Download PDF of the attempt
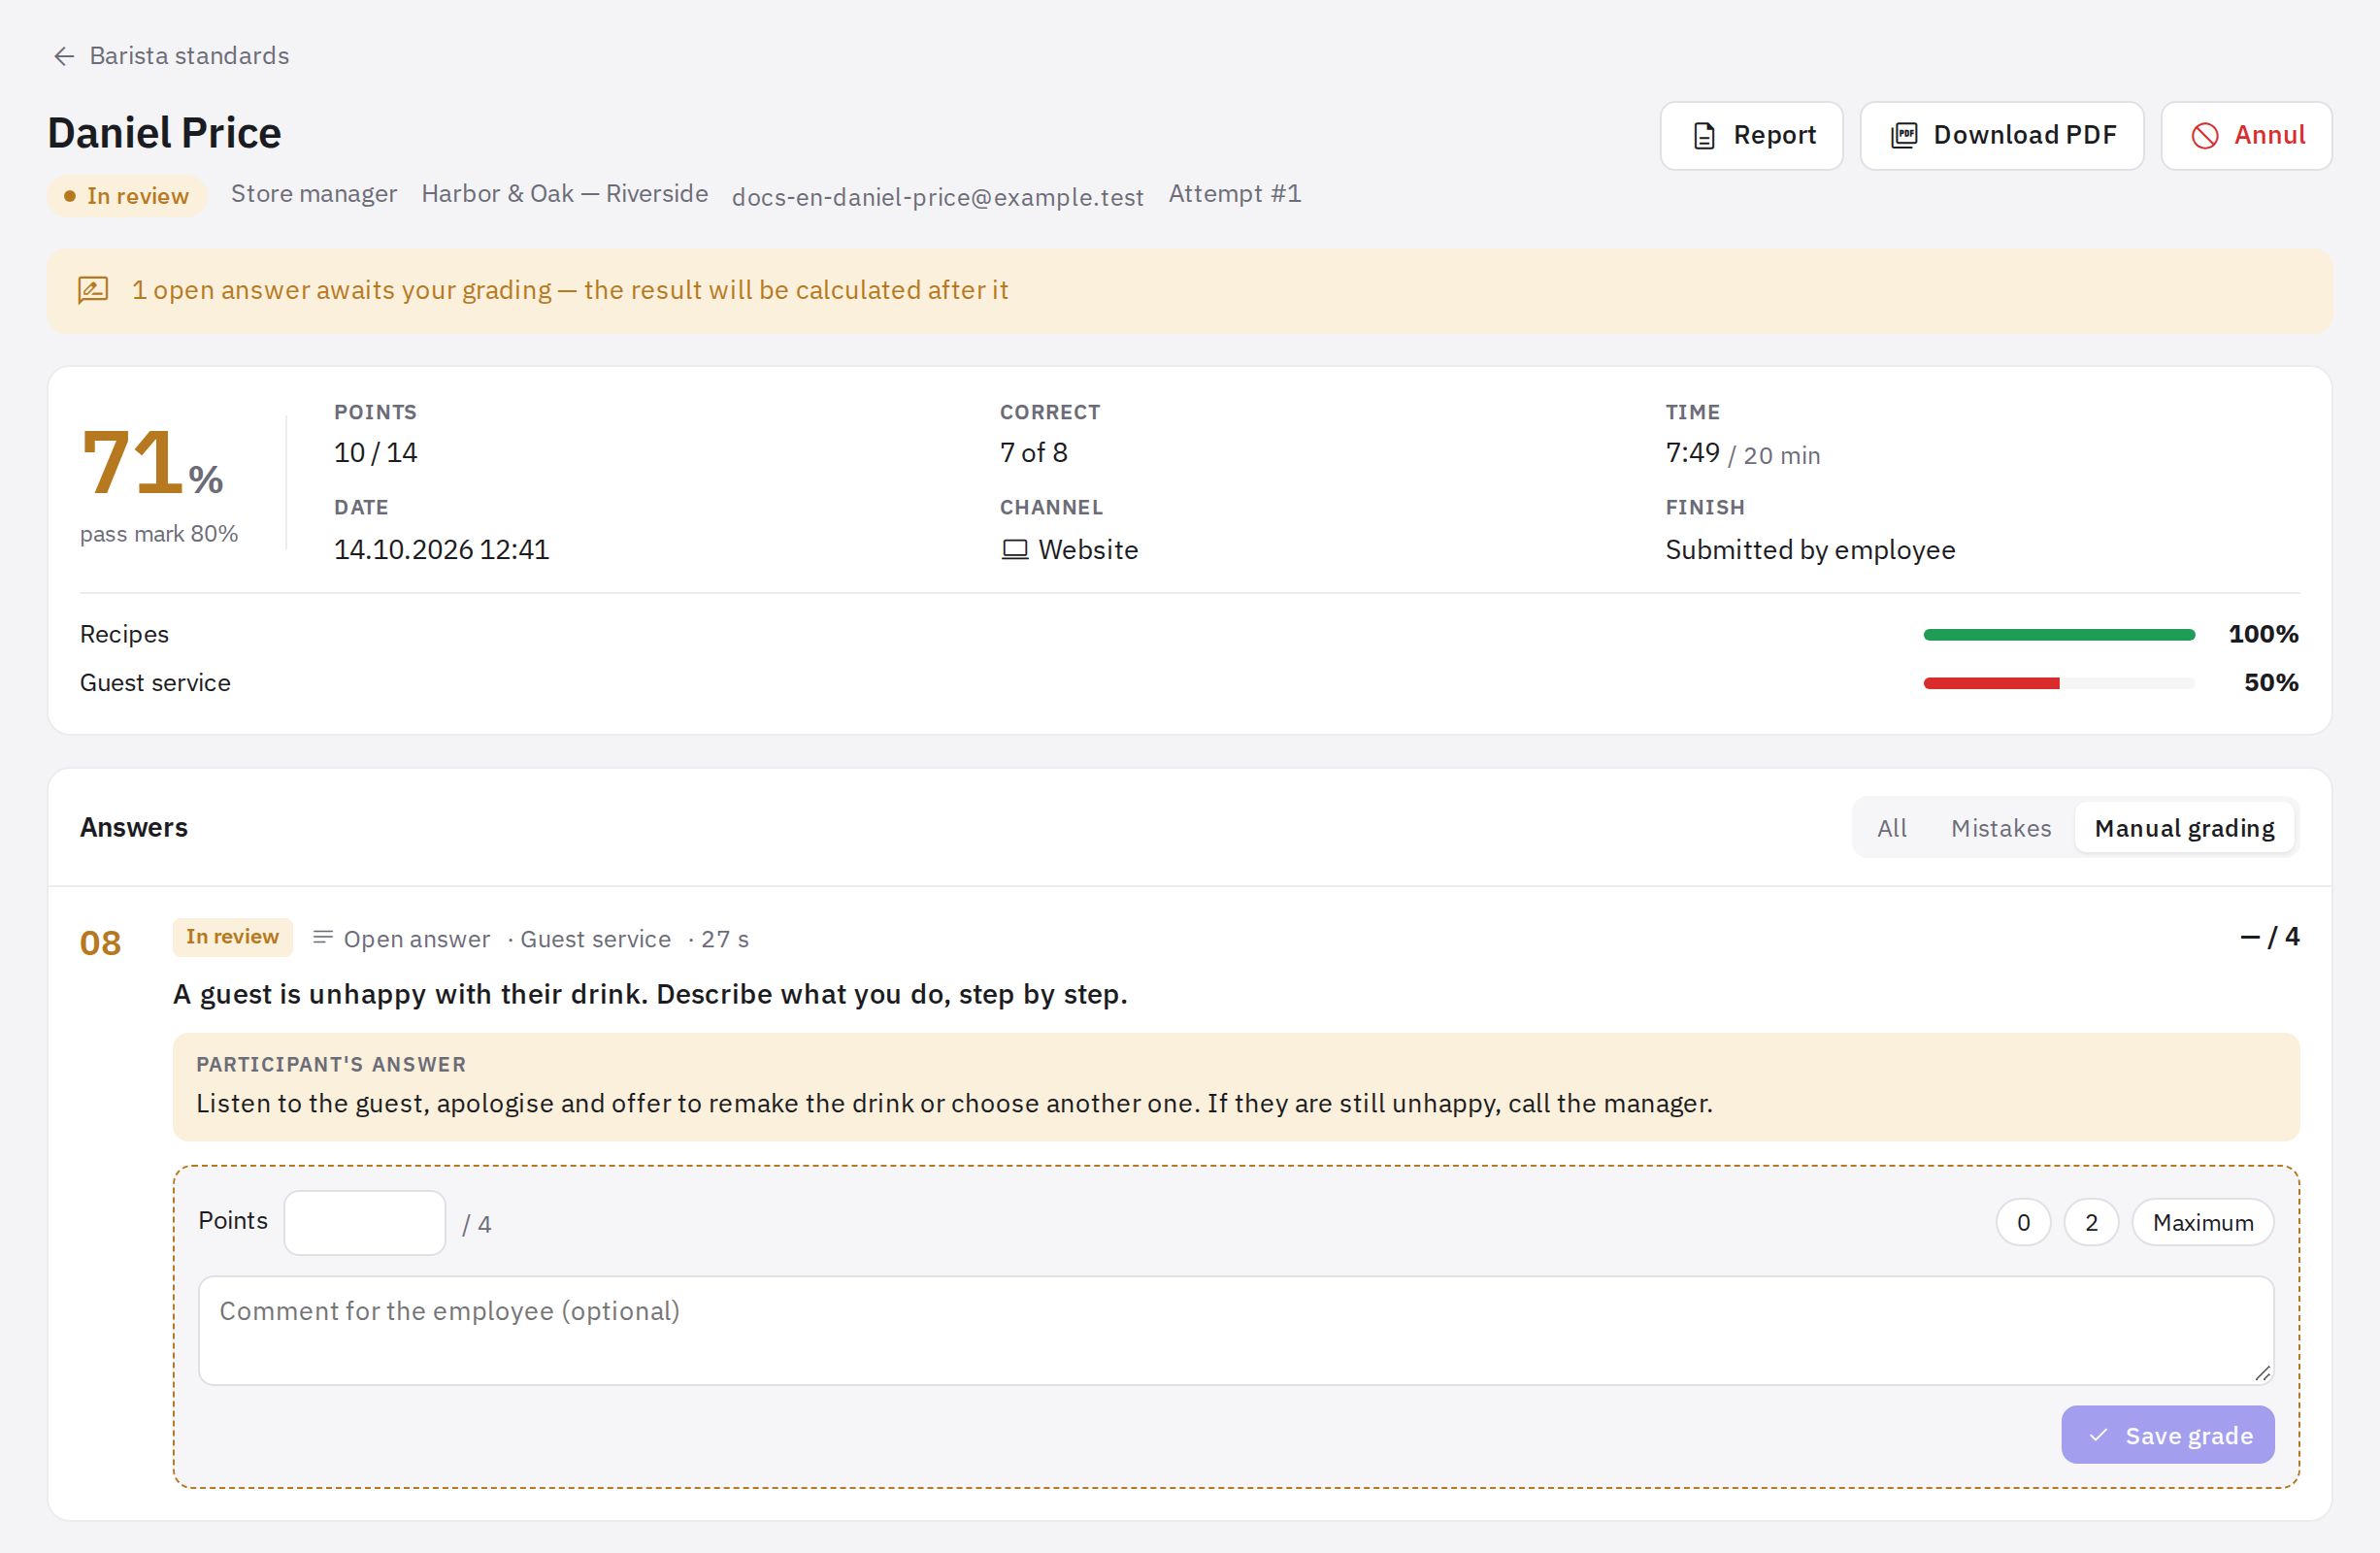 click(x=2001, y=135)
